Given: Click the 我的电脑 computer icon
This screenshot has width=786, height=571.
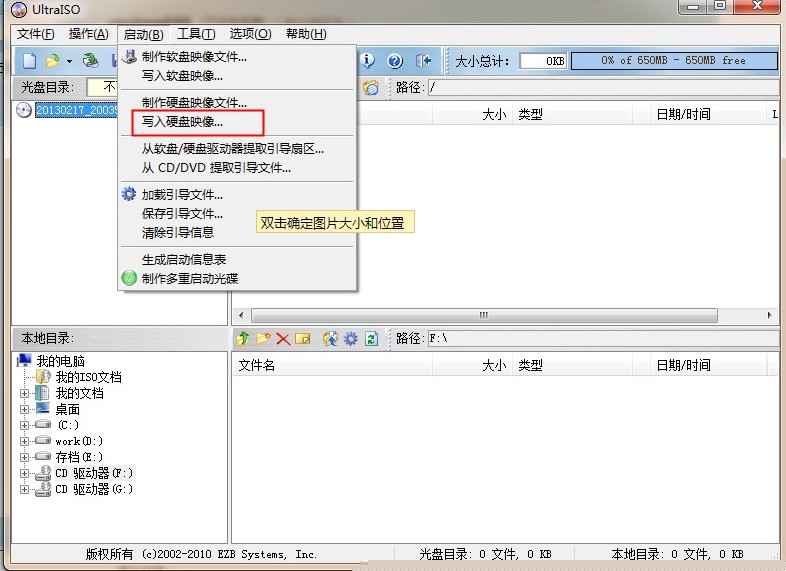Looking at the screenshot, I should 24,360.
